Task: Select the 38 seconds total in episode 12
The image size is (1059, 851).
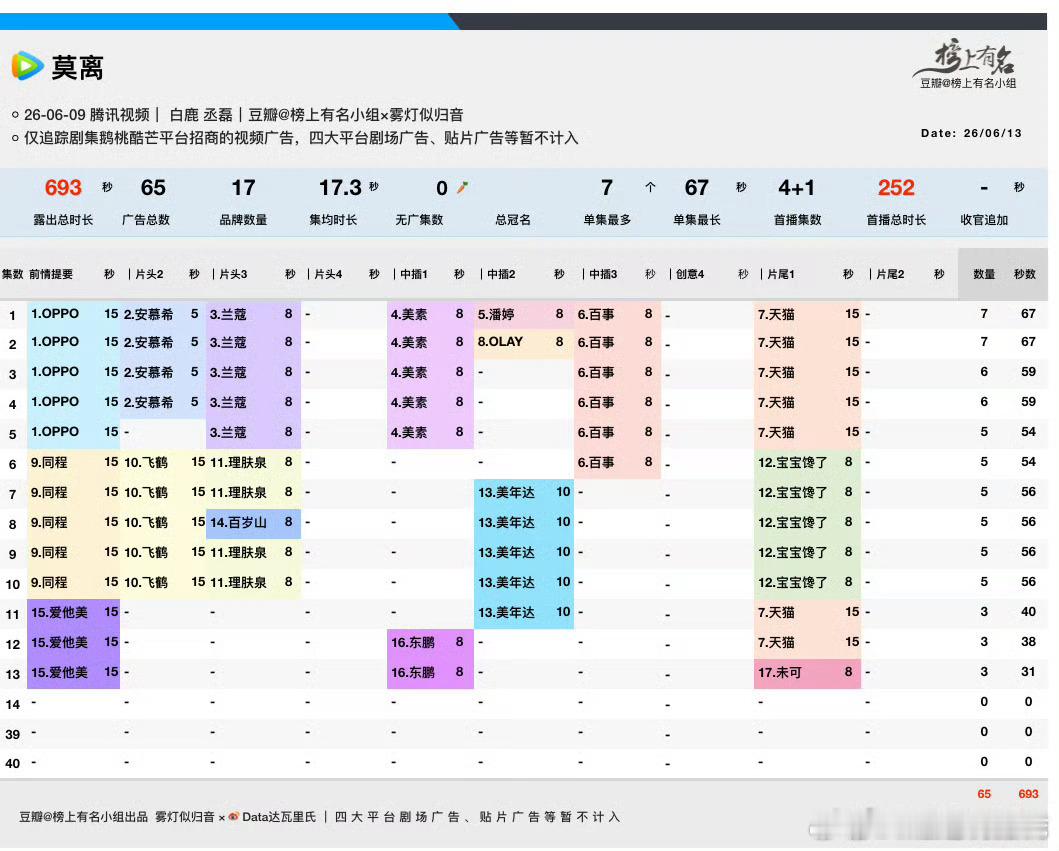Action: tap(1028, 642)
